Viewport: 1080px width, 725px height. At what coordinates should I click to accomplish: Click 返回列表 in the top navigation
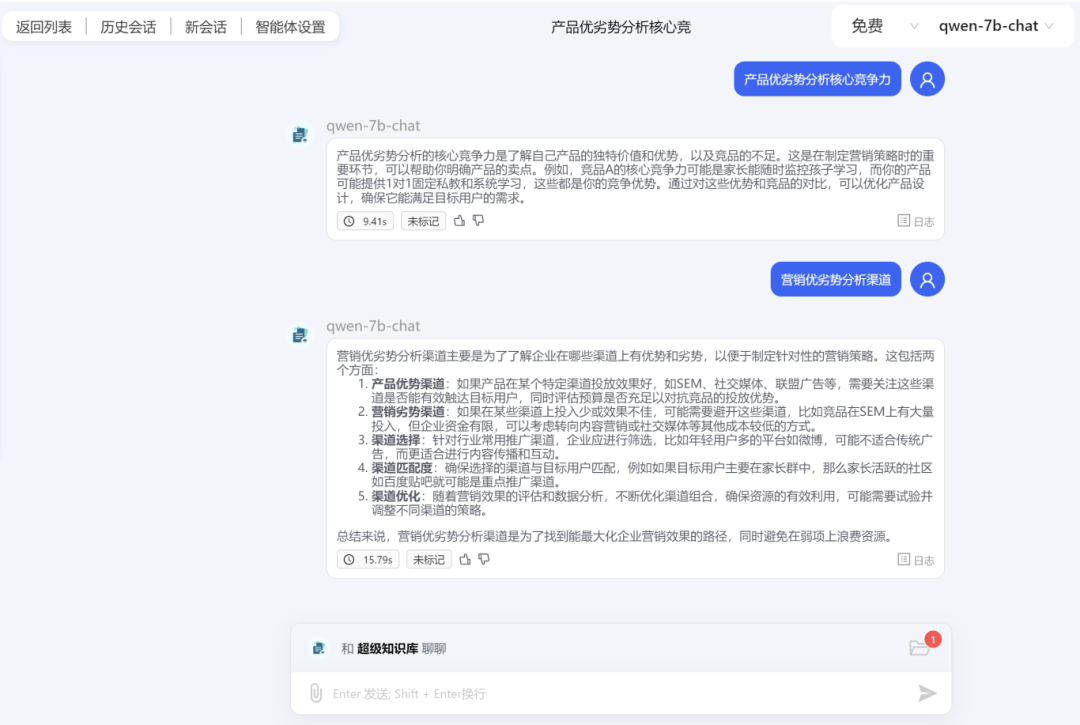point(44,27)
